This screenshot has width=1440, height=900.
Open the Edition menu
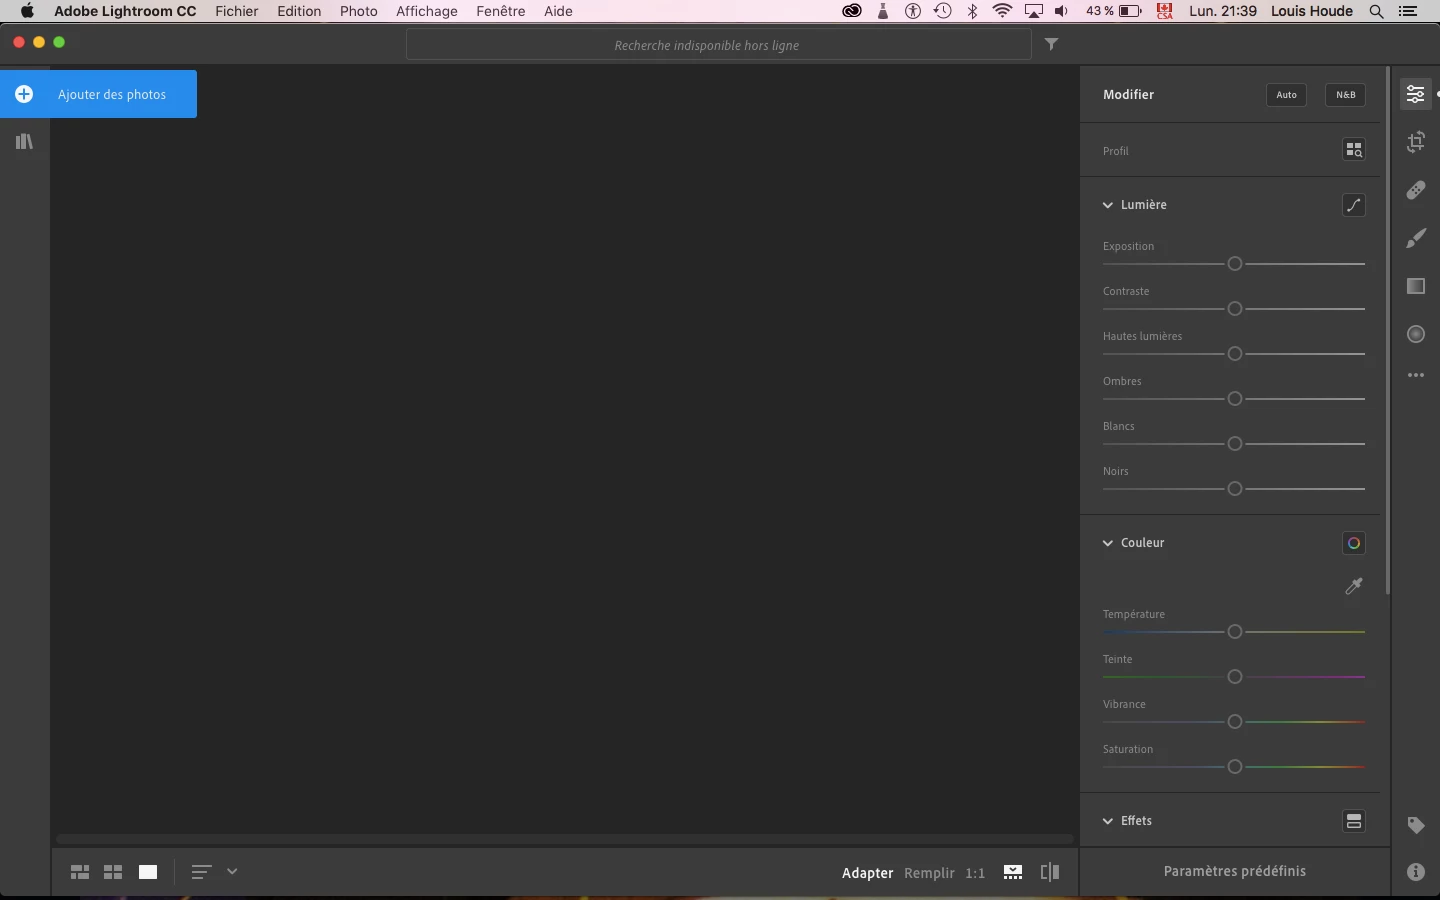tap(299, 11)
